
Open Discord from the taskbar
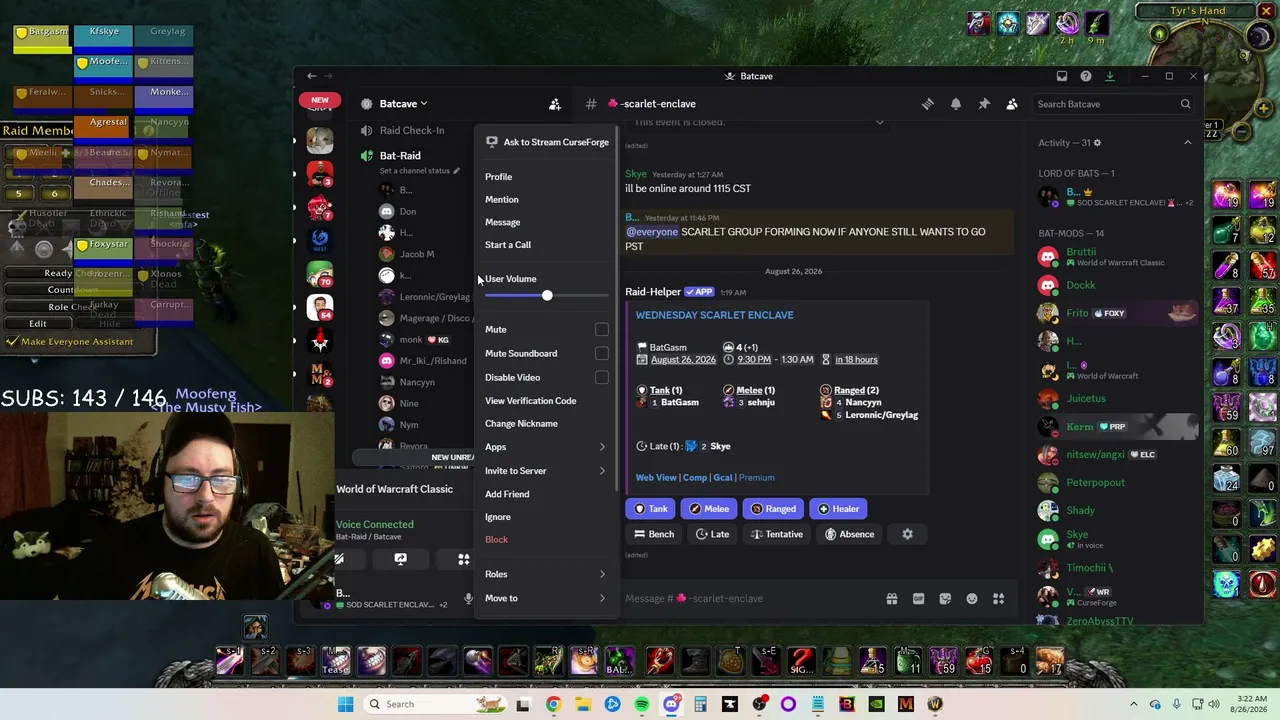[x=671, y=704]
